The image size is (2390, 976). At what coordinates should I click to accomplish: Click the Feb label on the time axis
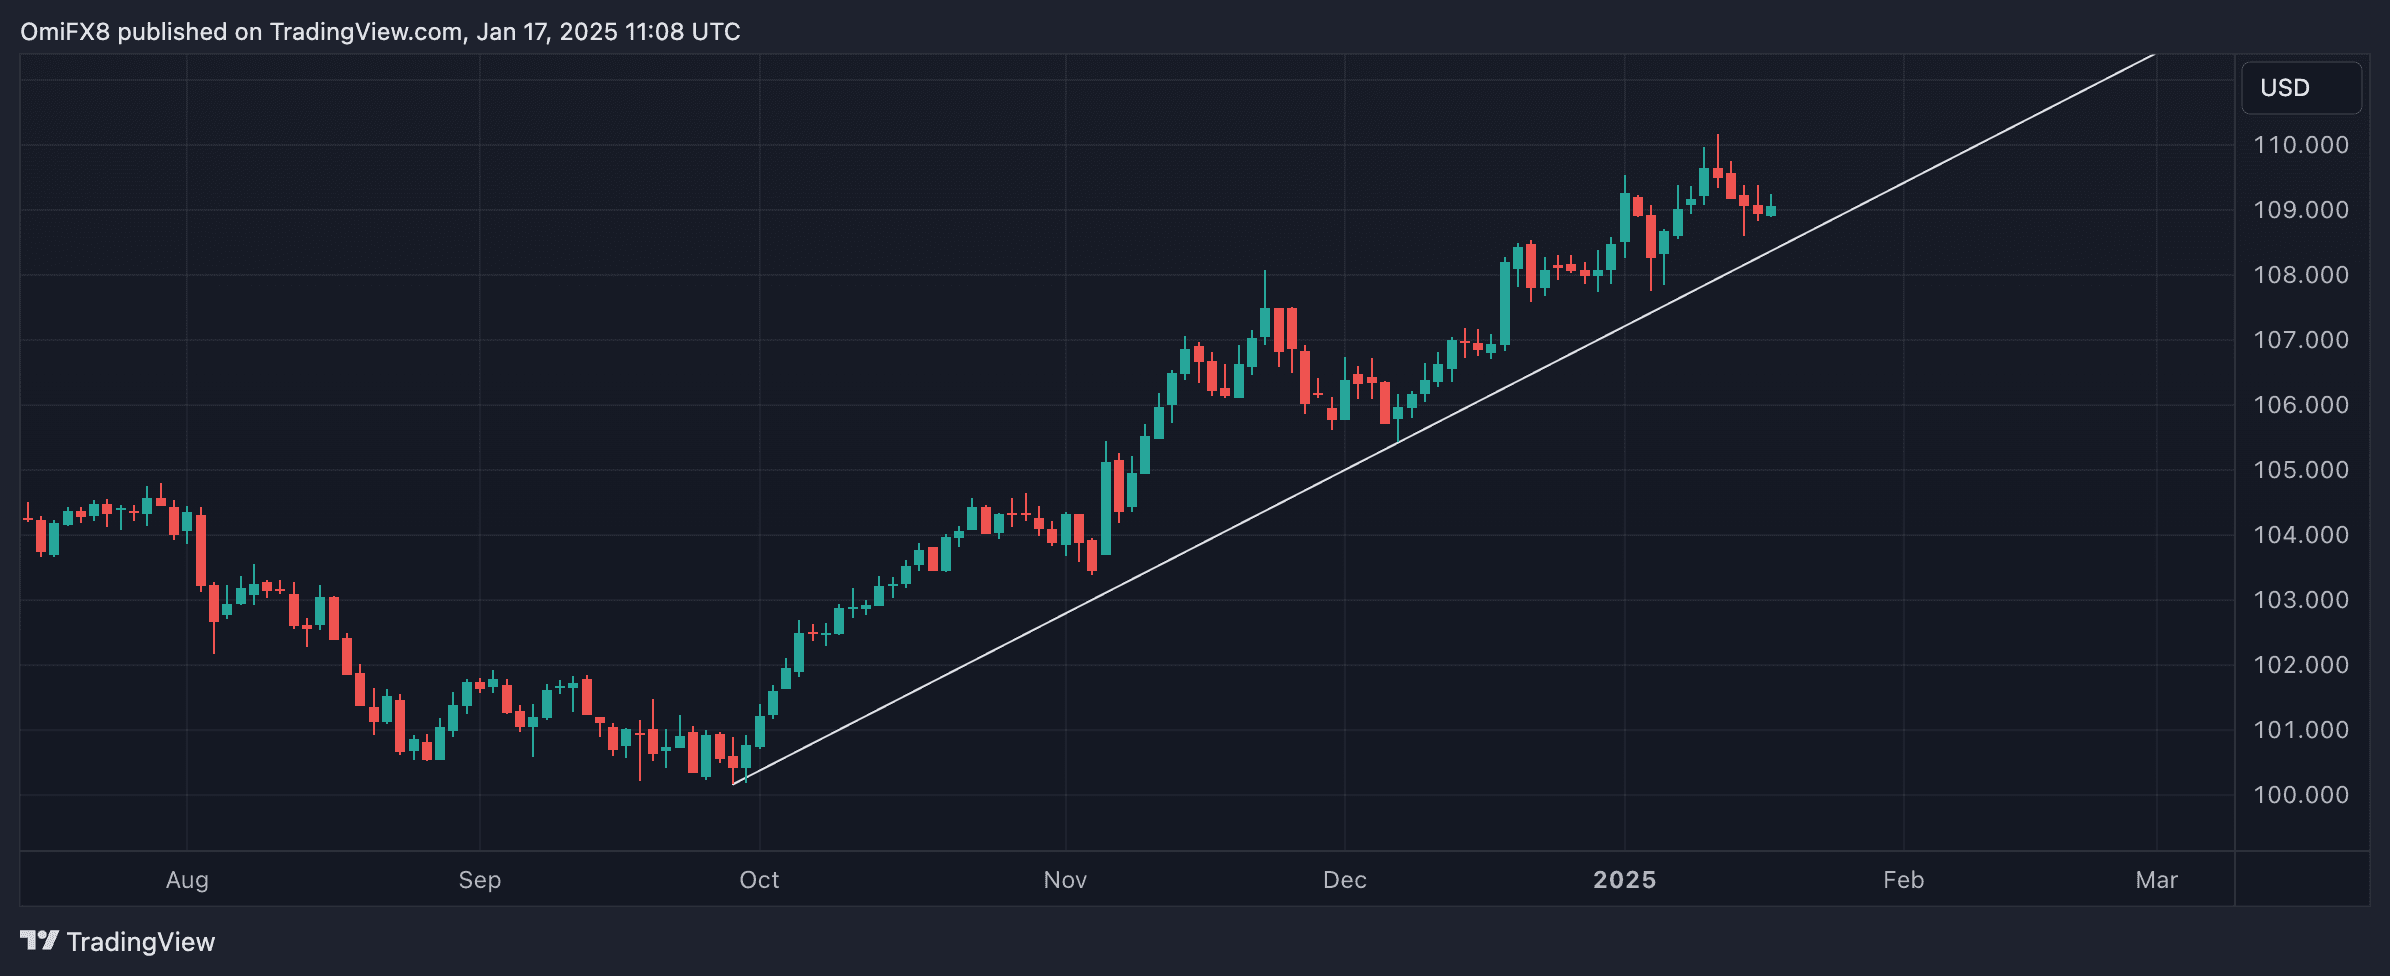pos(1903,880)
